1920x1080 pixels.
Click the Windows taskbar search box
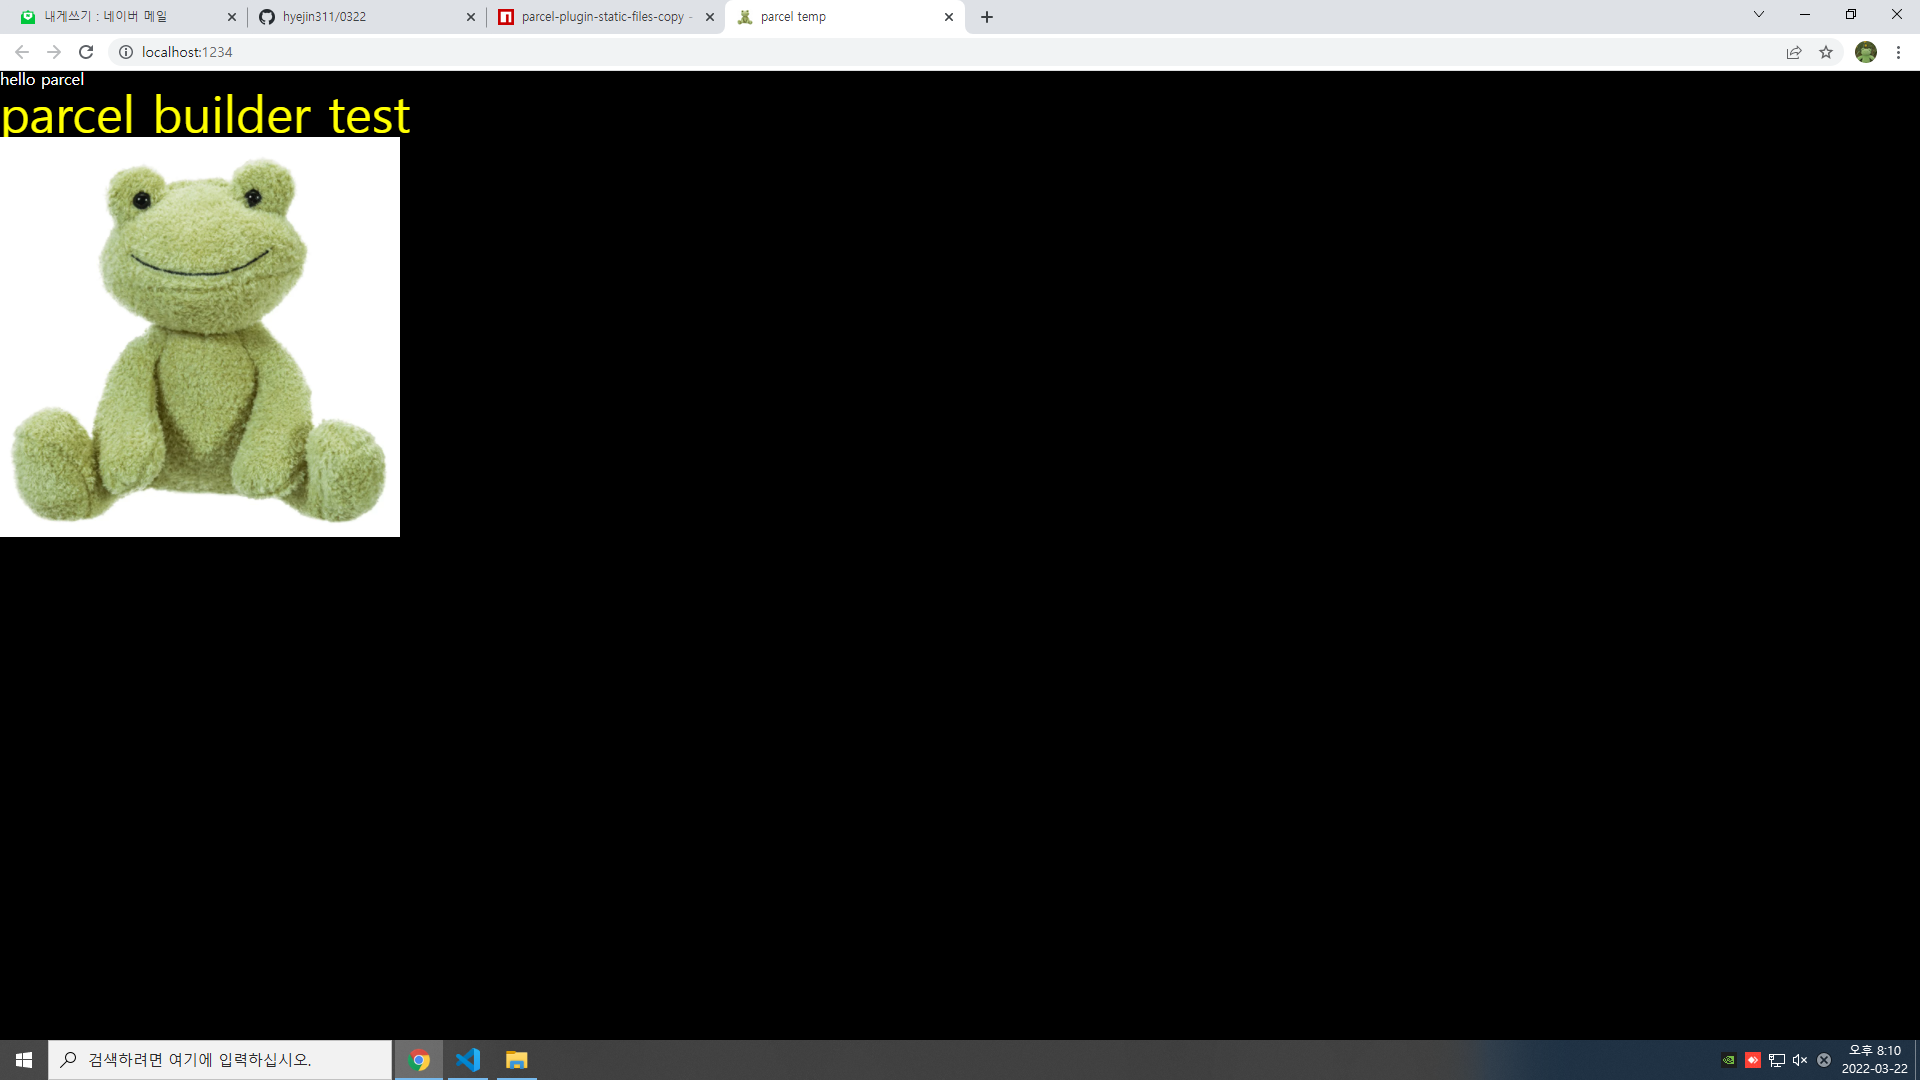220,1060
